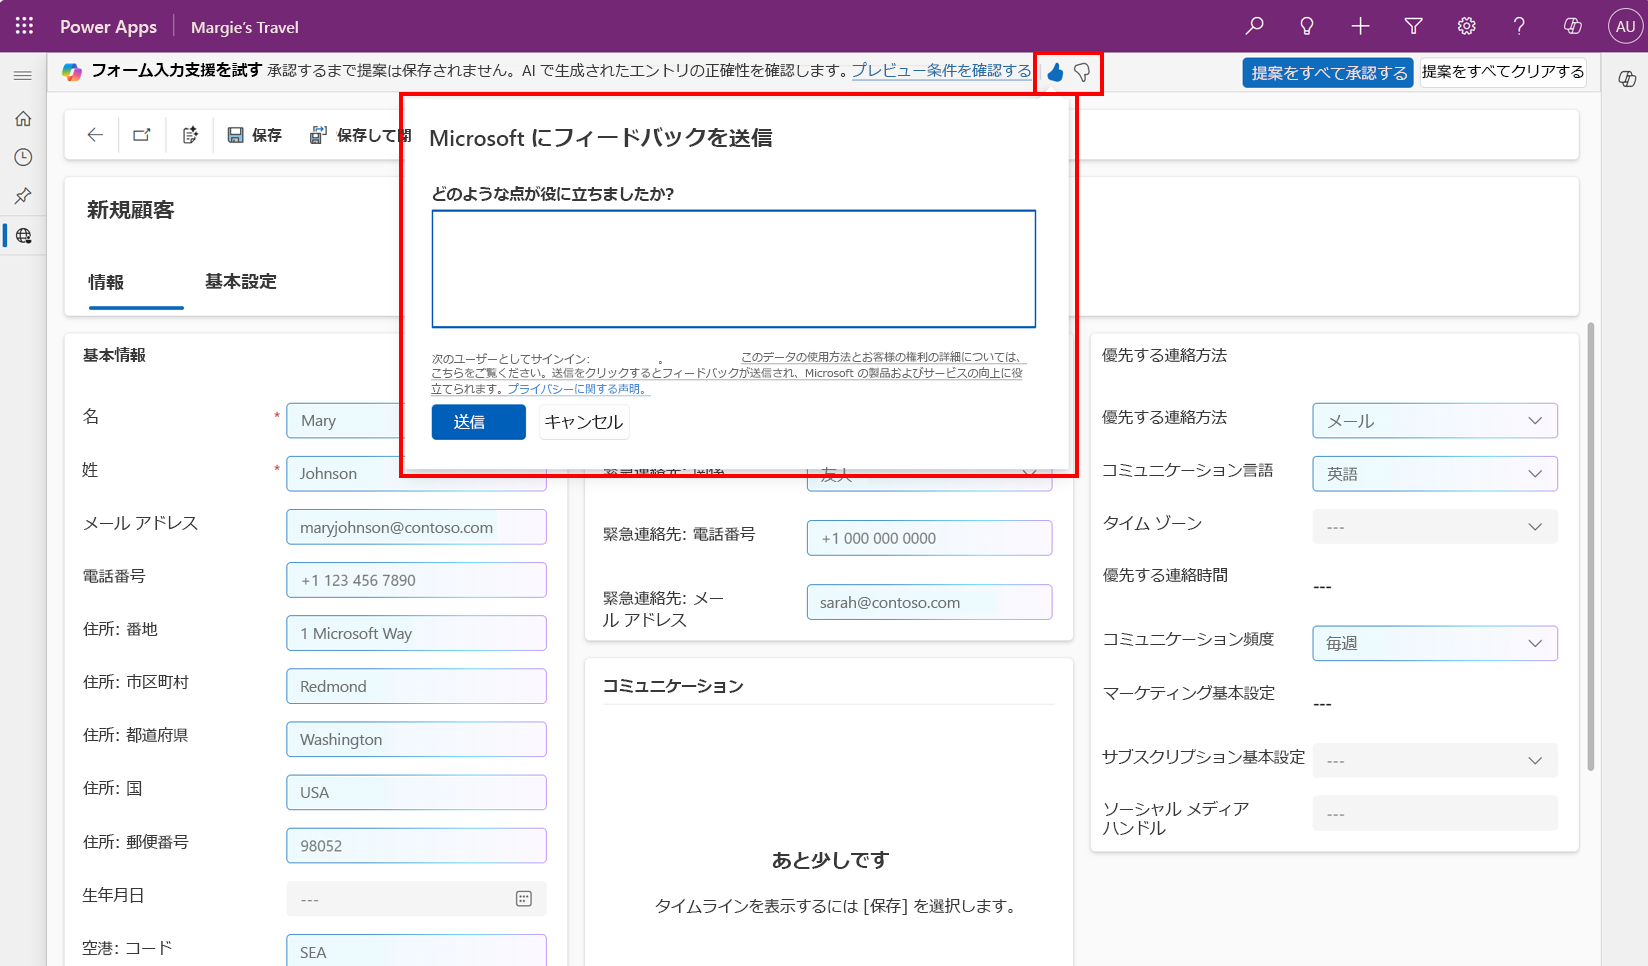Click the vertical scrollbar on right

click(1590, 546)
